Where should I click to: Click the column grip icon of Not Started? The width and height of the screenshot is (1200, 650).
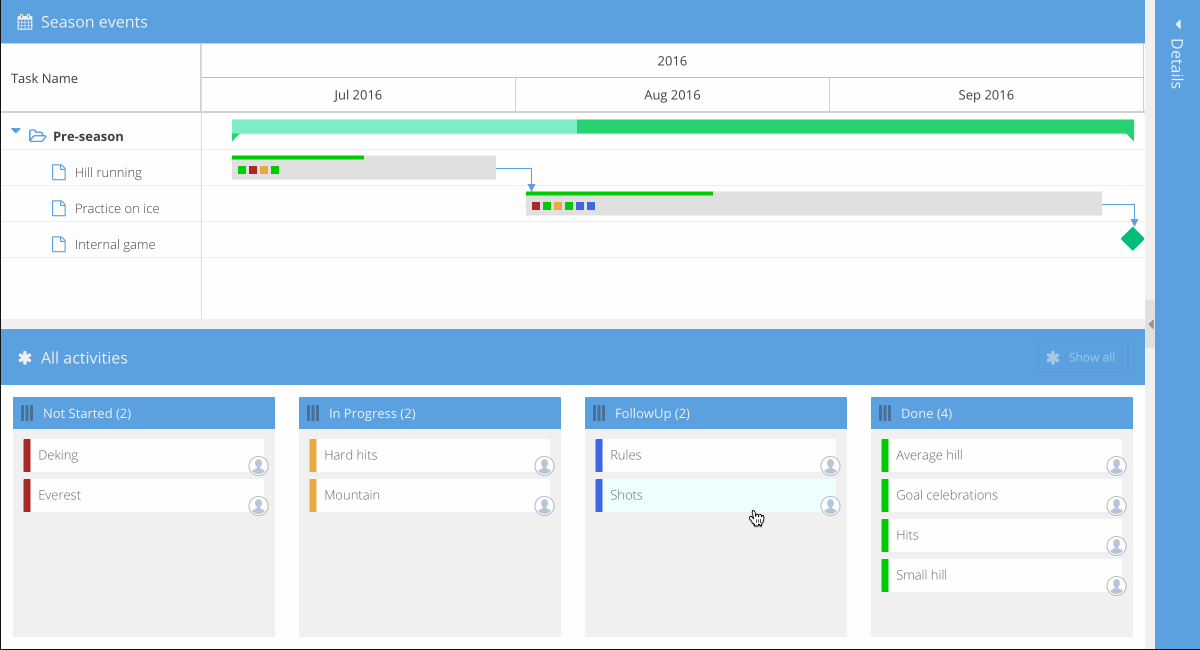(27, 413)
